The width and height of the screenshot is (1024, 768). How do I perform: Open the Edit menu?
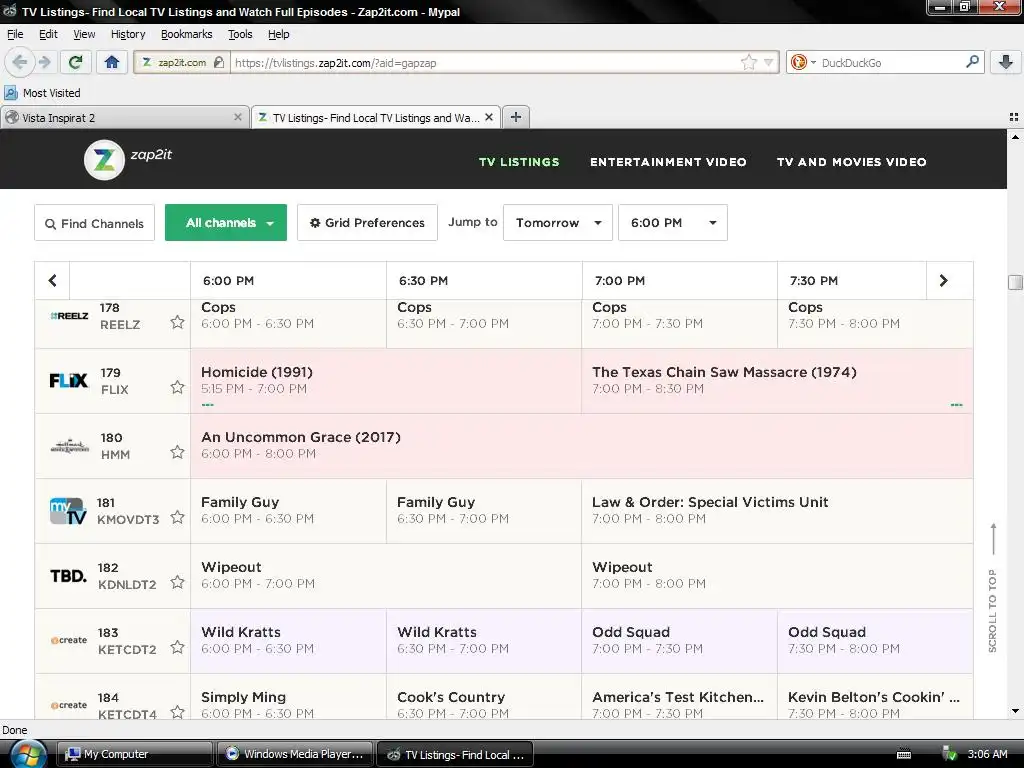pyautogui.click(x=48, y=34)
